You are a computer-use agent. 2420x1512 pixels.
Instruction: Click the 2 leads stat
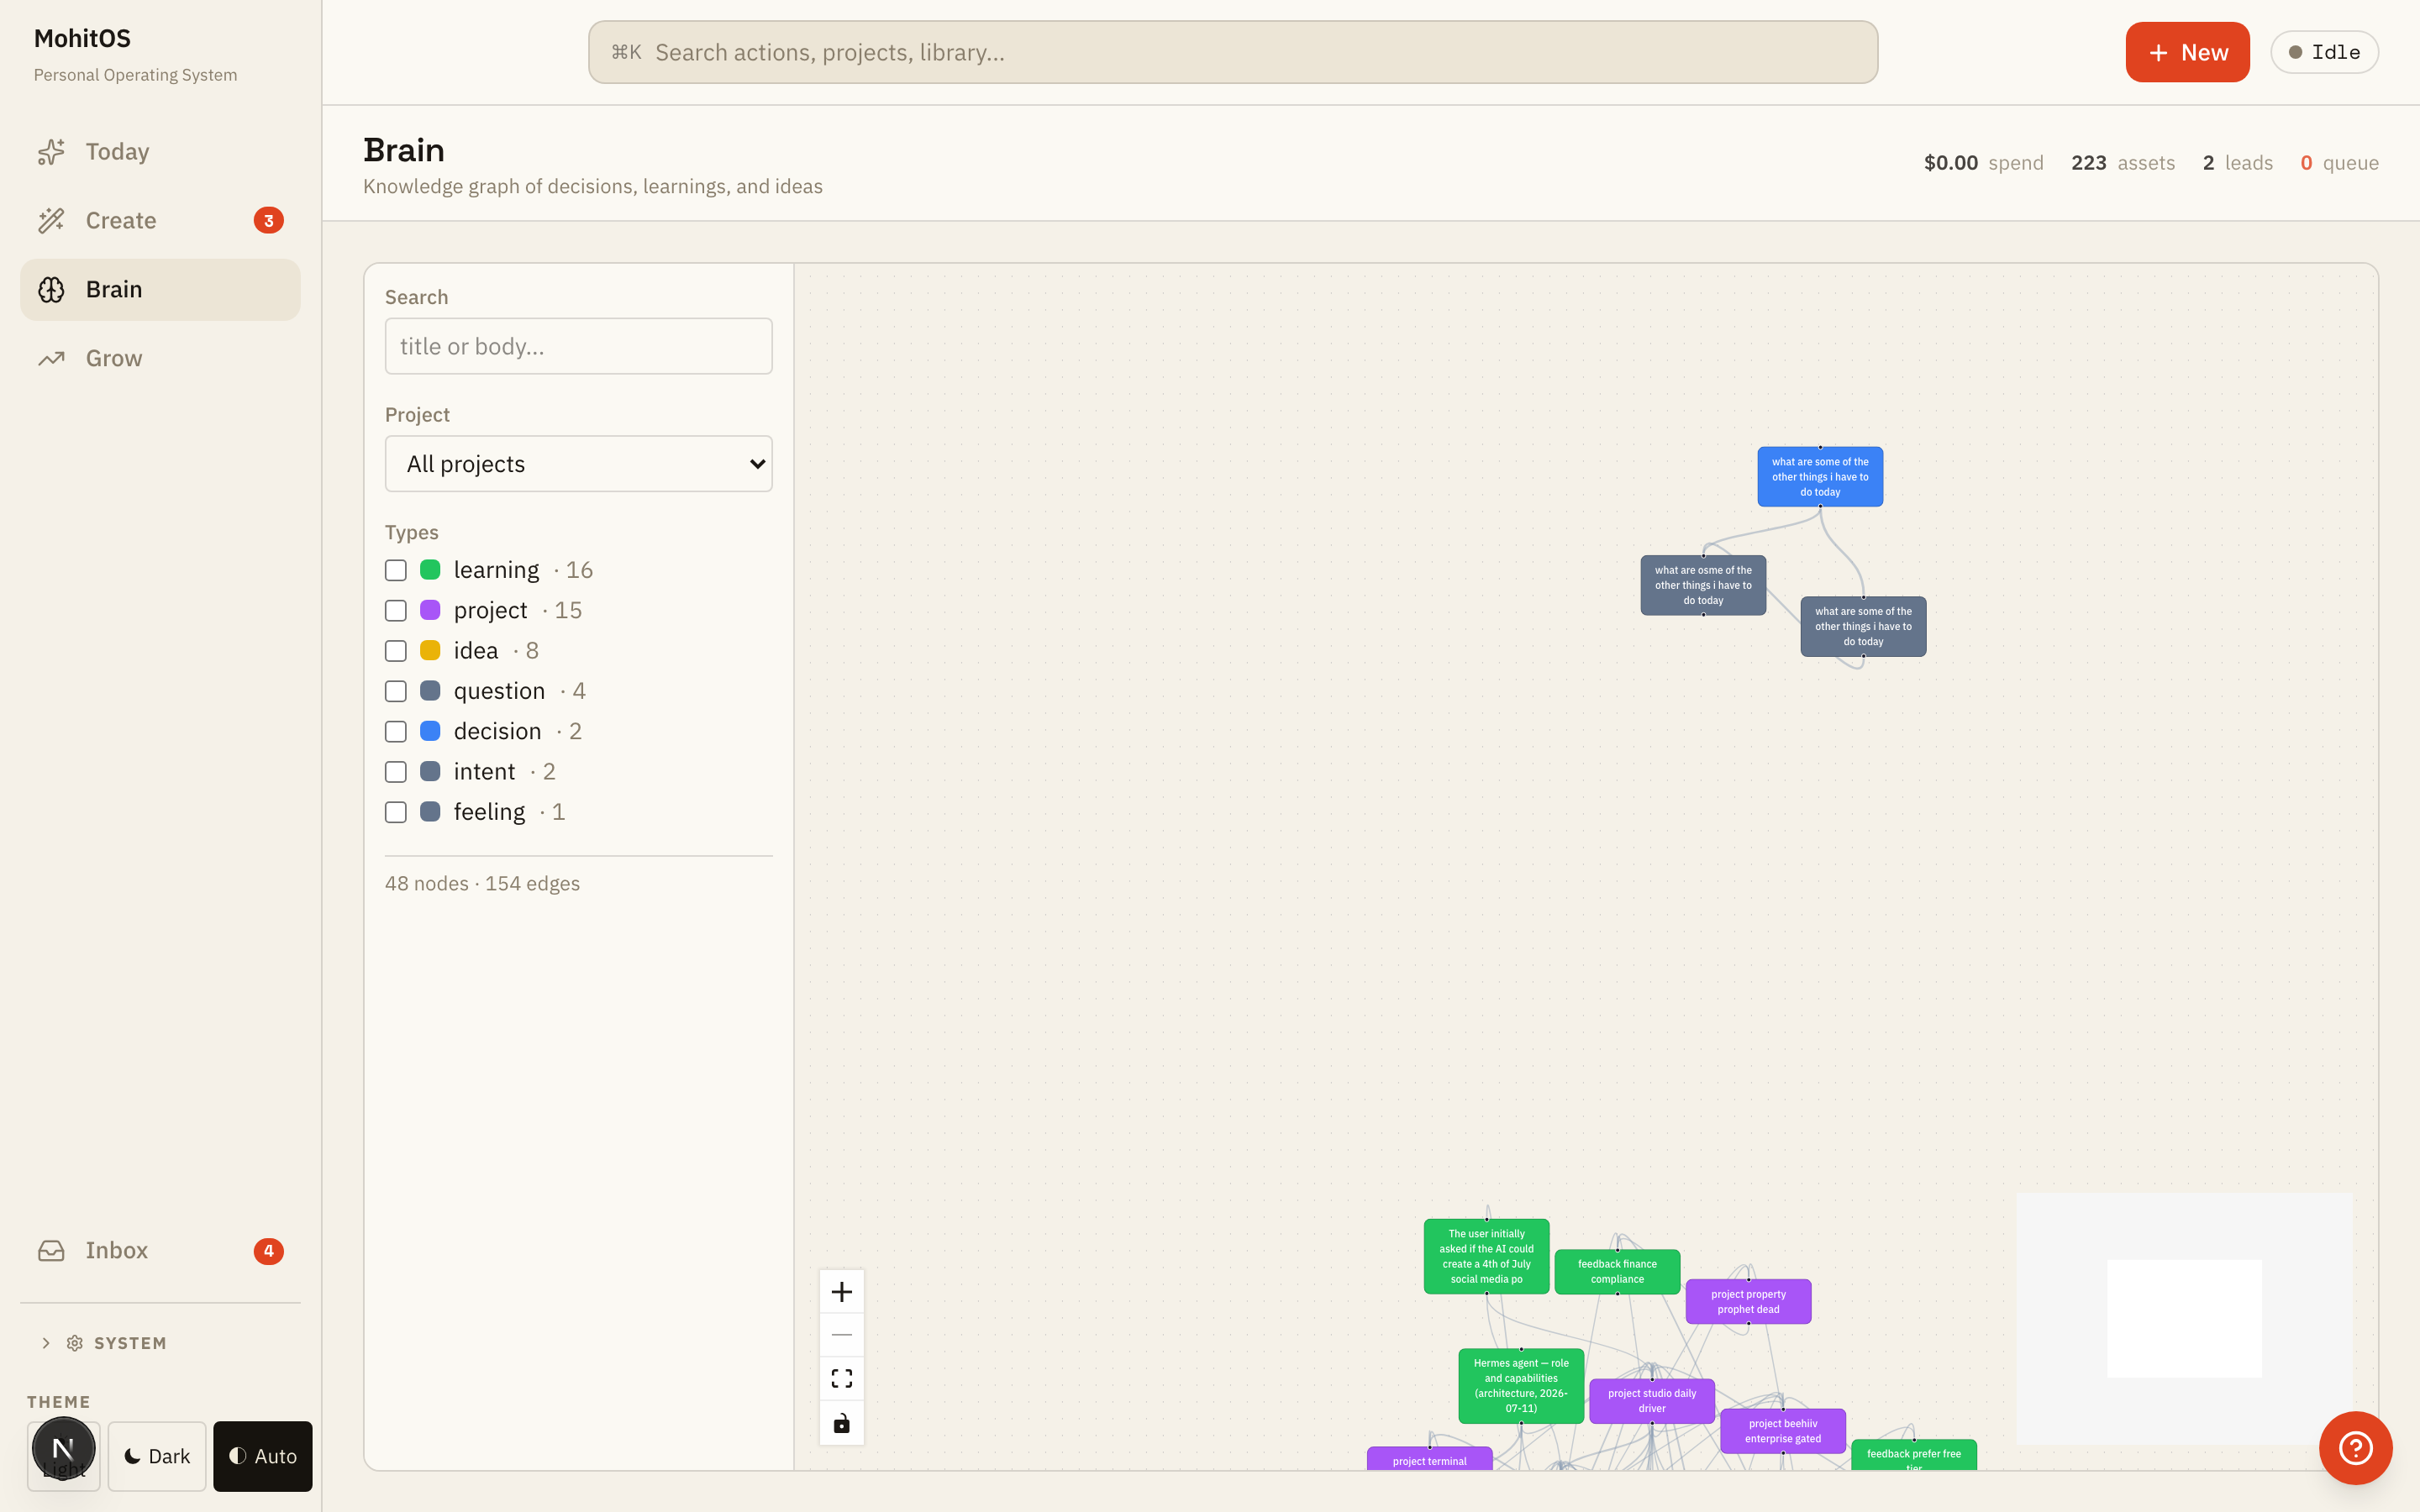2238,163
